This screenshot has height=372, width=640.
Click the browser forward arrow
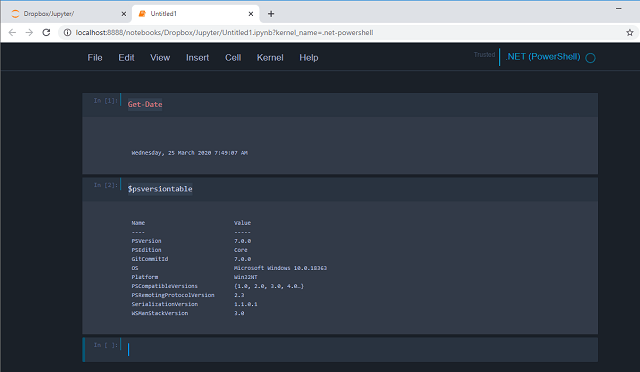point(29,33)
